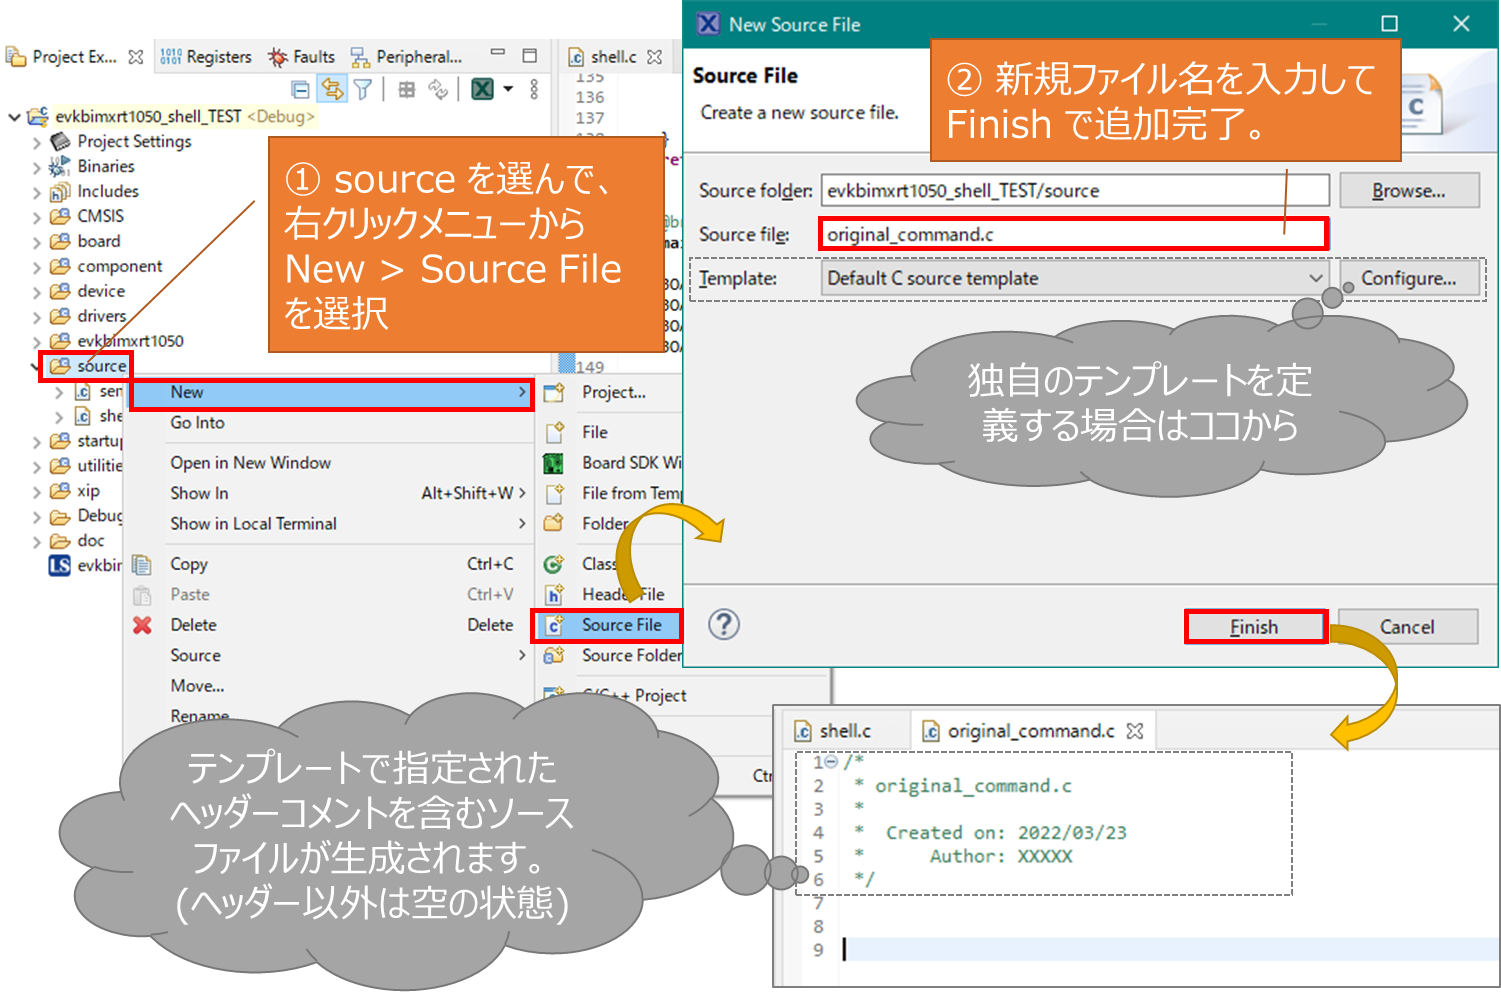The width and height of the screenshot is (1501, 992).
Task: Expand the drivers folder in tree
Action: [37, 317]
